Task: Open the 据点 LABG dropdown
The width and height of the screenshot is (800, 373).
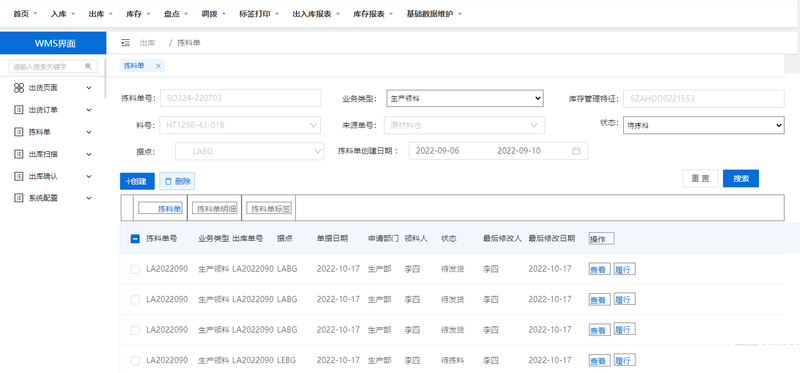Action: pos(249,151)
